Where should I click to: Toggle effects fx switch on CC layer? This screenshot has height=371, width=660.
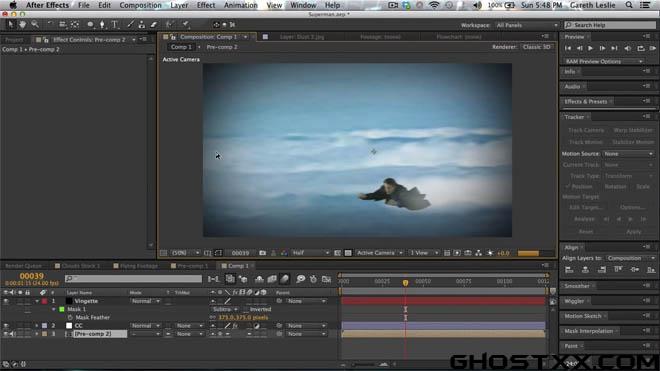[235, 326]
